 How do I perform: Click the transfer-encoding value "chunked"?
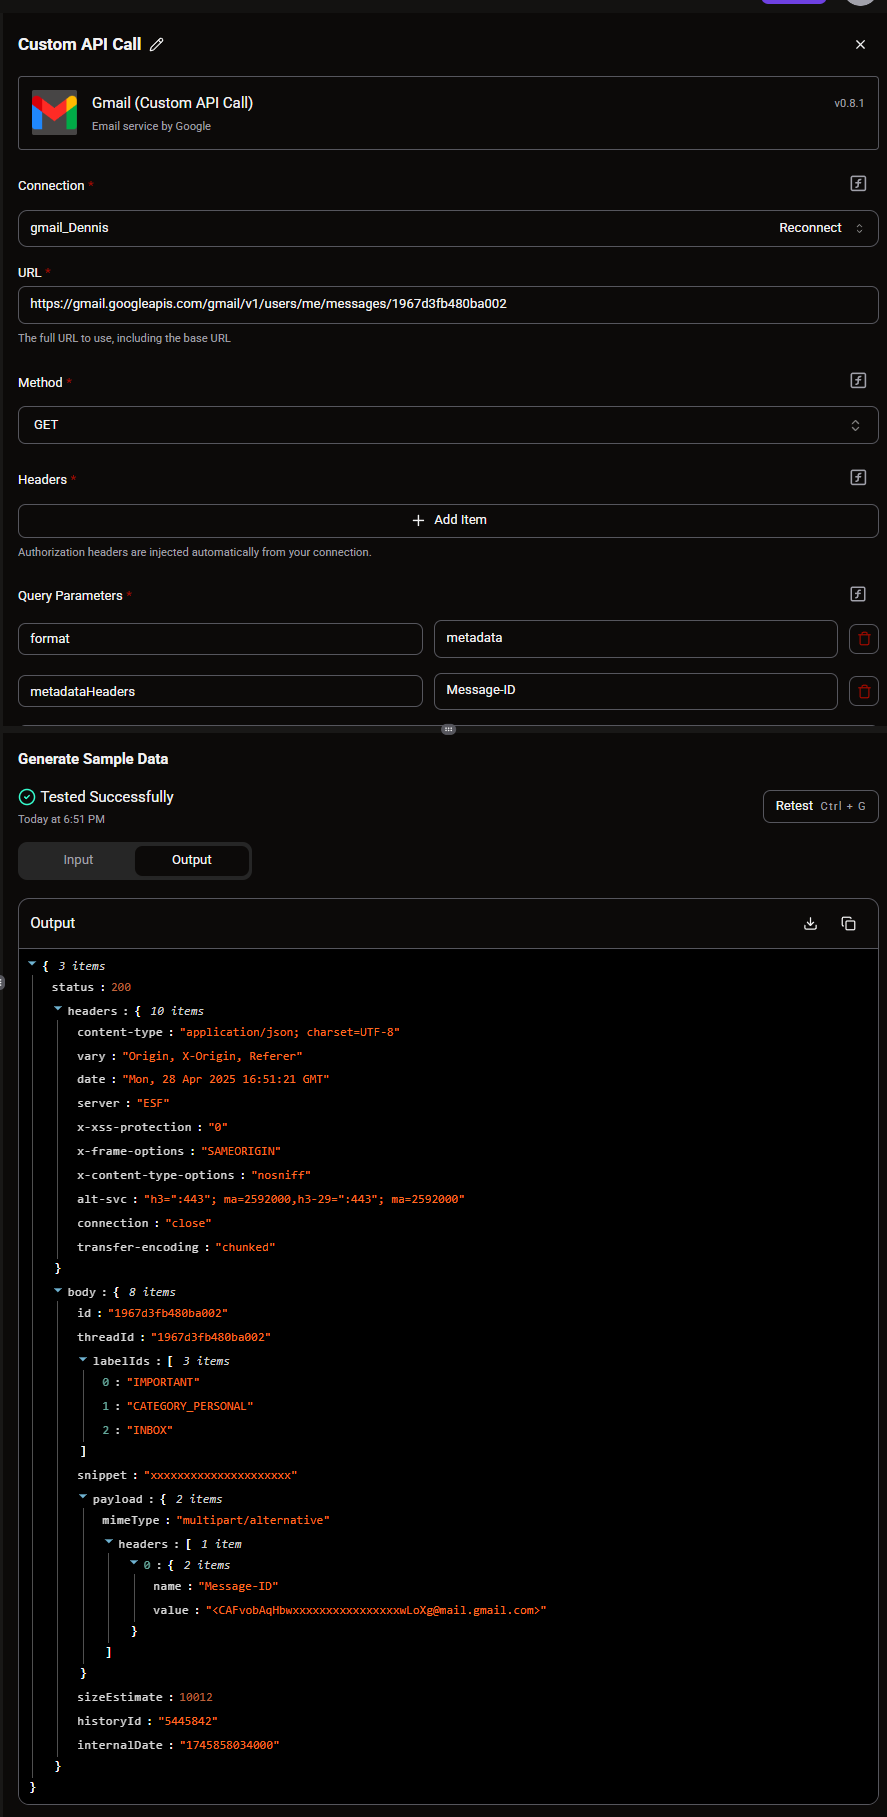tap(245, 1248)
